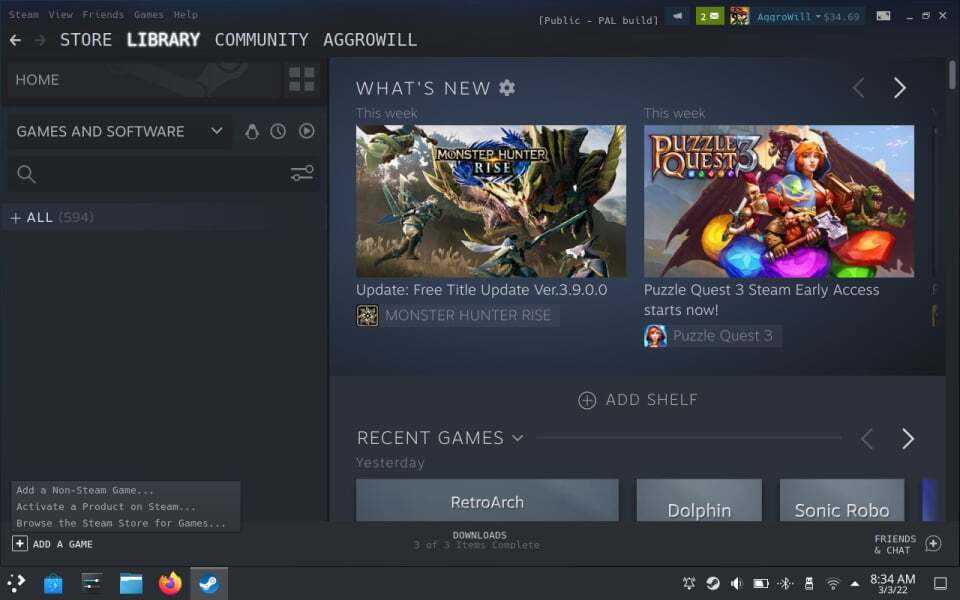Image resolution: width=960 pixels, height=600 pixels.
Task: Click the Add Shelf plus circle icon
Action: (587, 400)
